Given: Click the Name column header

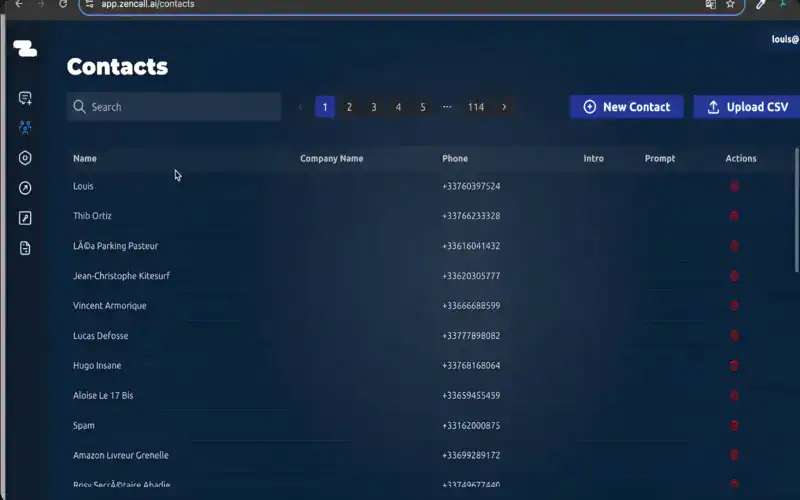Looking at the screenshot, I should coord(85,158).
